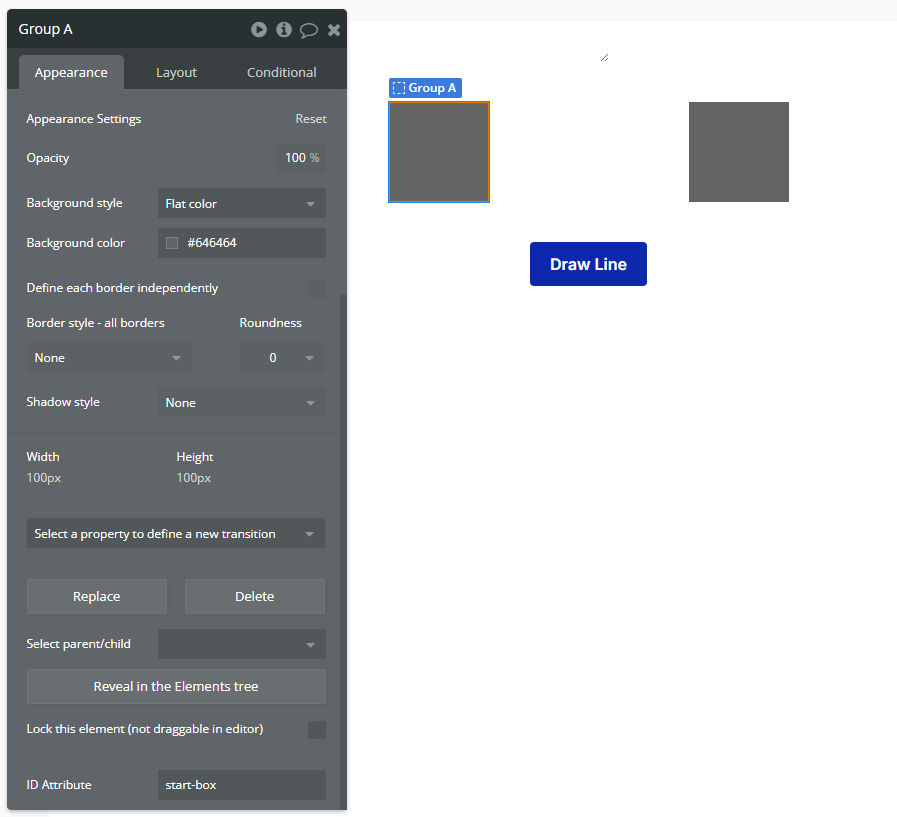Open the Roundness dropdown
897x817 pixels.
click(x=282, y=358)
